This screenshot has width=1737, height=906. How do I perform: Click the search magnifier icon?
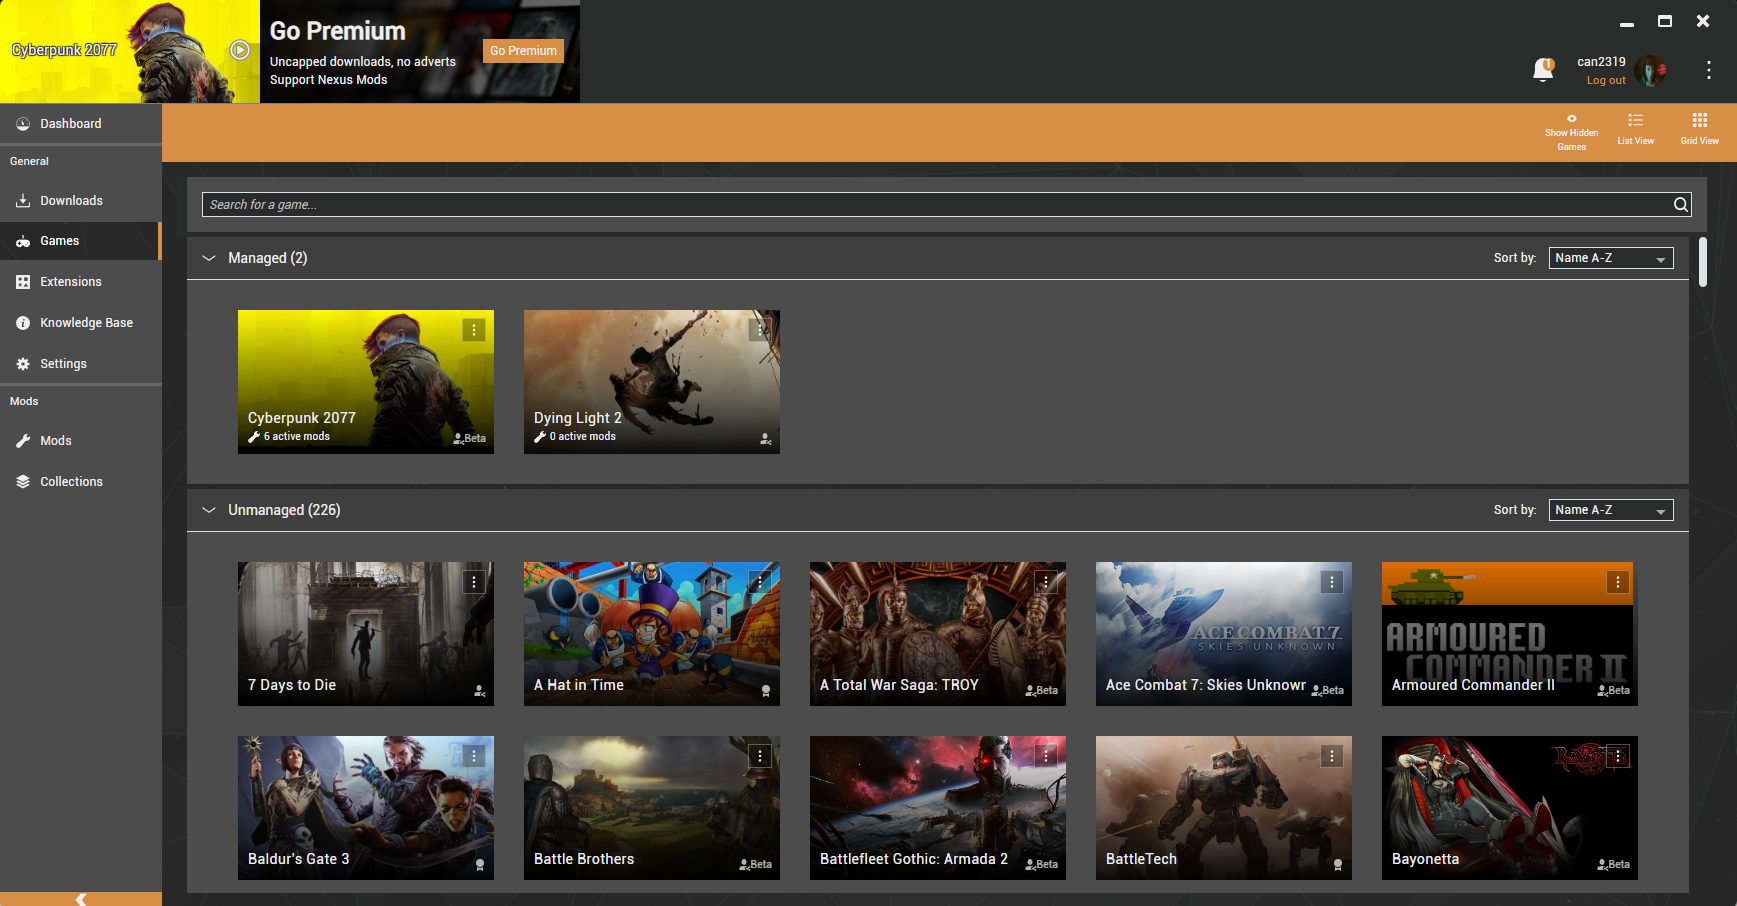[1681, 205]
